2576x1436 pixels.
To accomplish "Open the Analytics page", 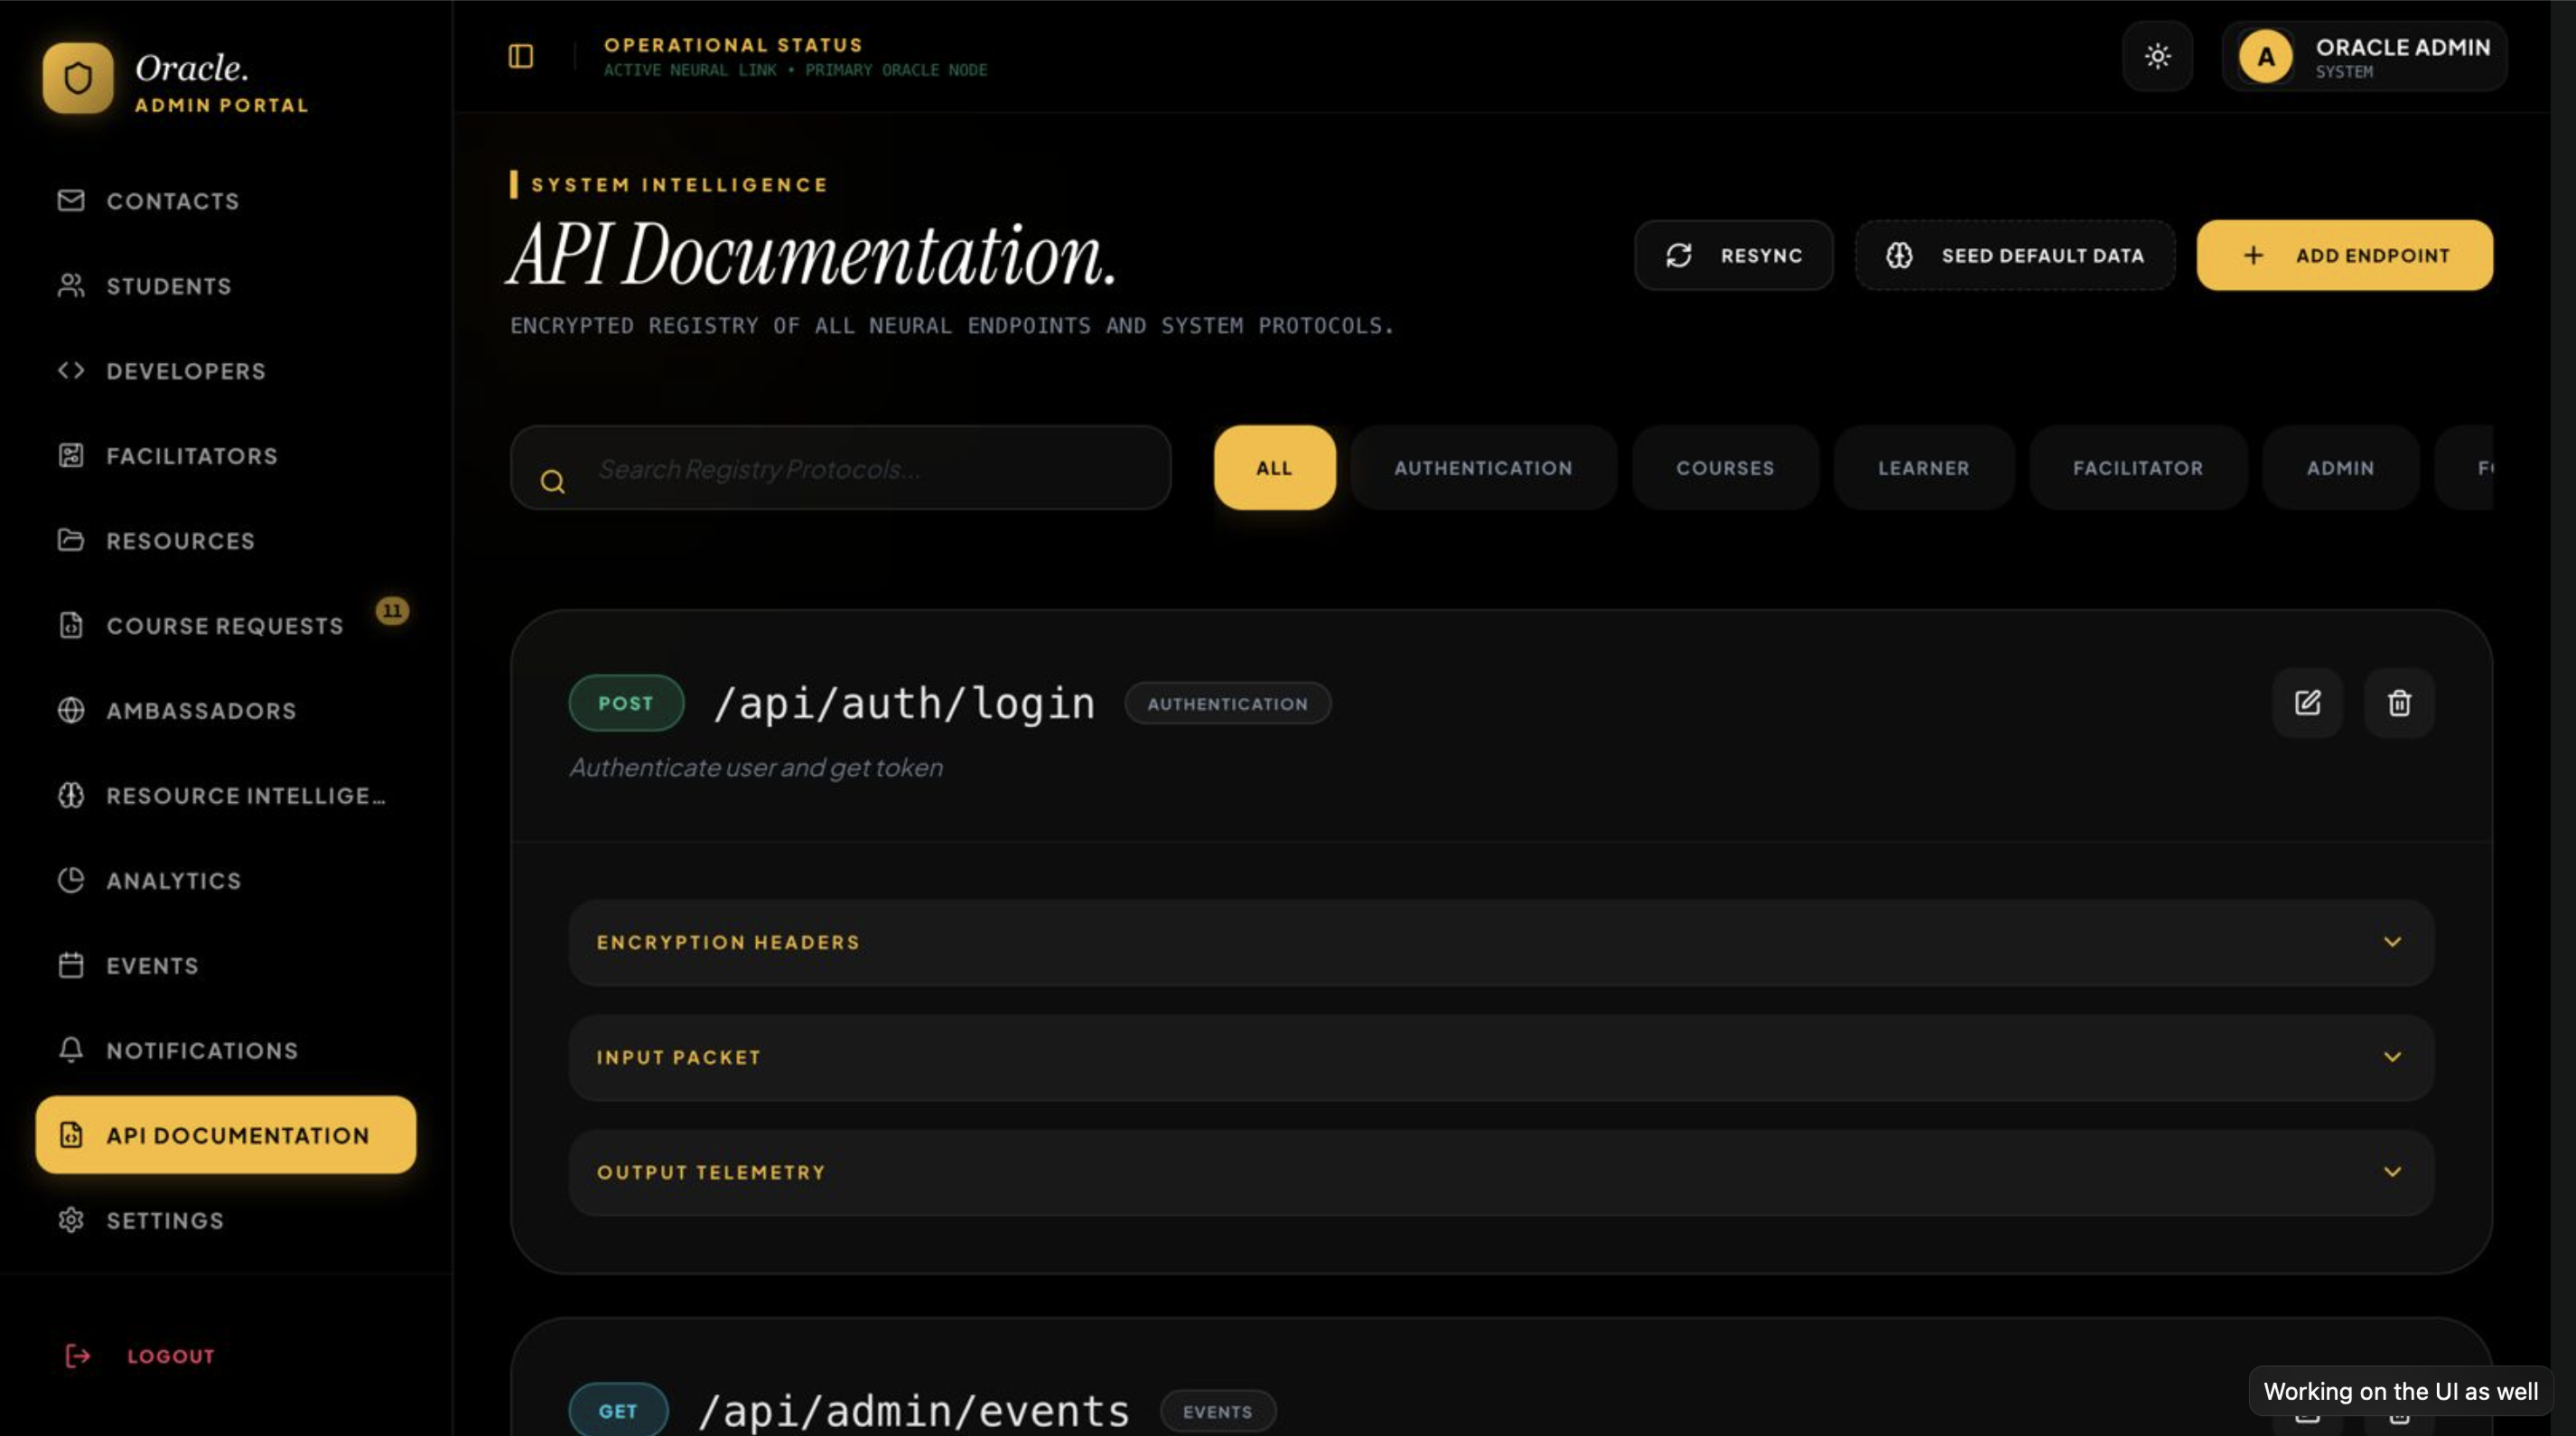I will (x=226, y=881).
